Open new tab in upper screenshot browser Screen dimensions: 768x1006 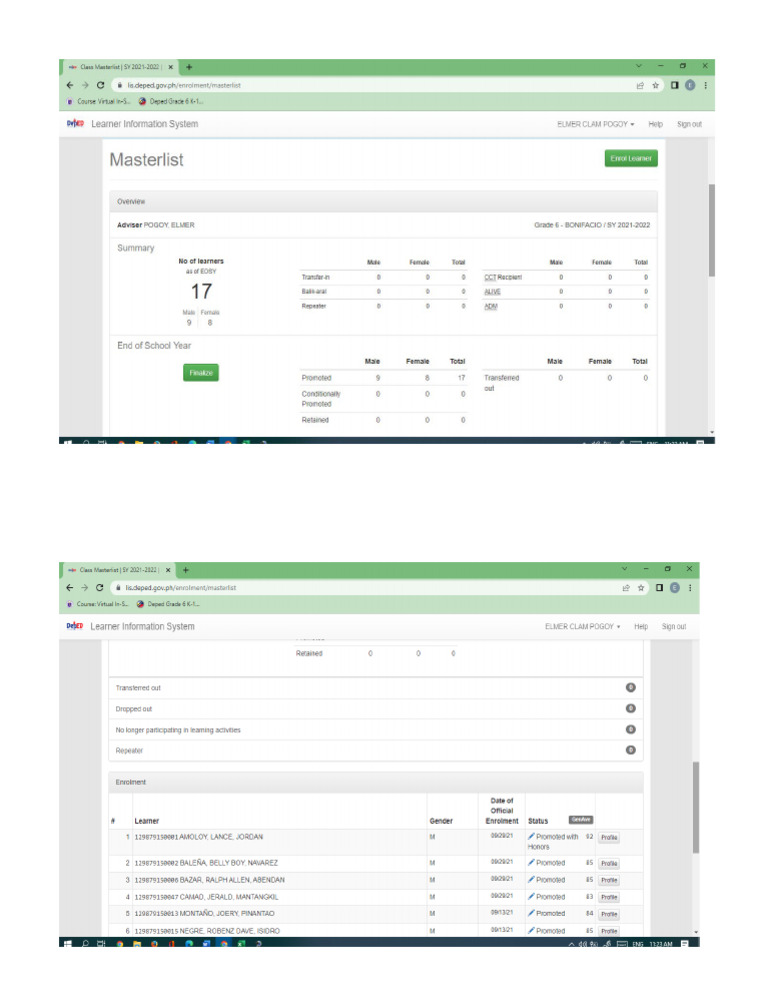pos(189,67)
